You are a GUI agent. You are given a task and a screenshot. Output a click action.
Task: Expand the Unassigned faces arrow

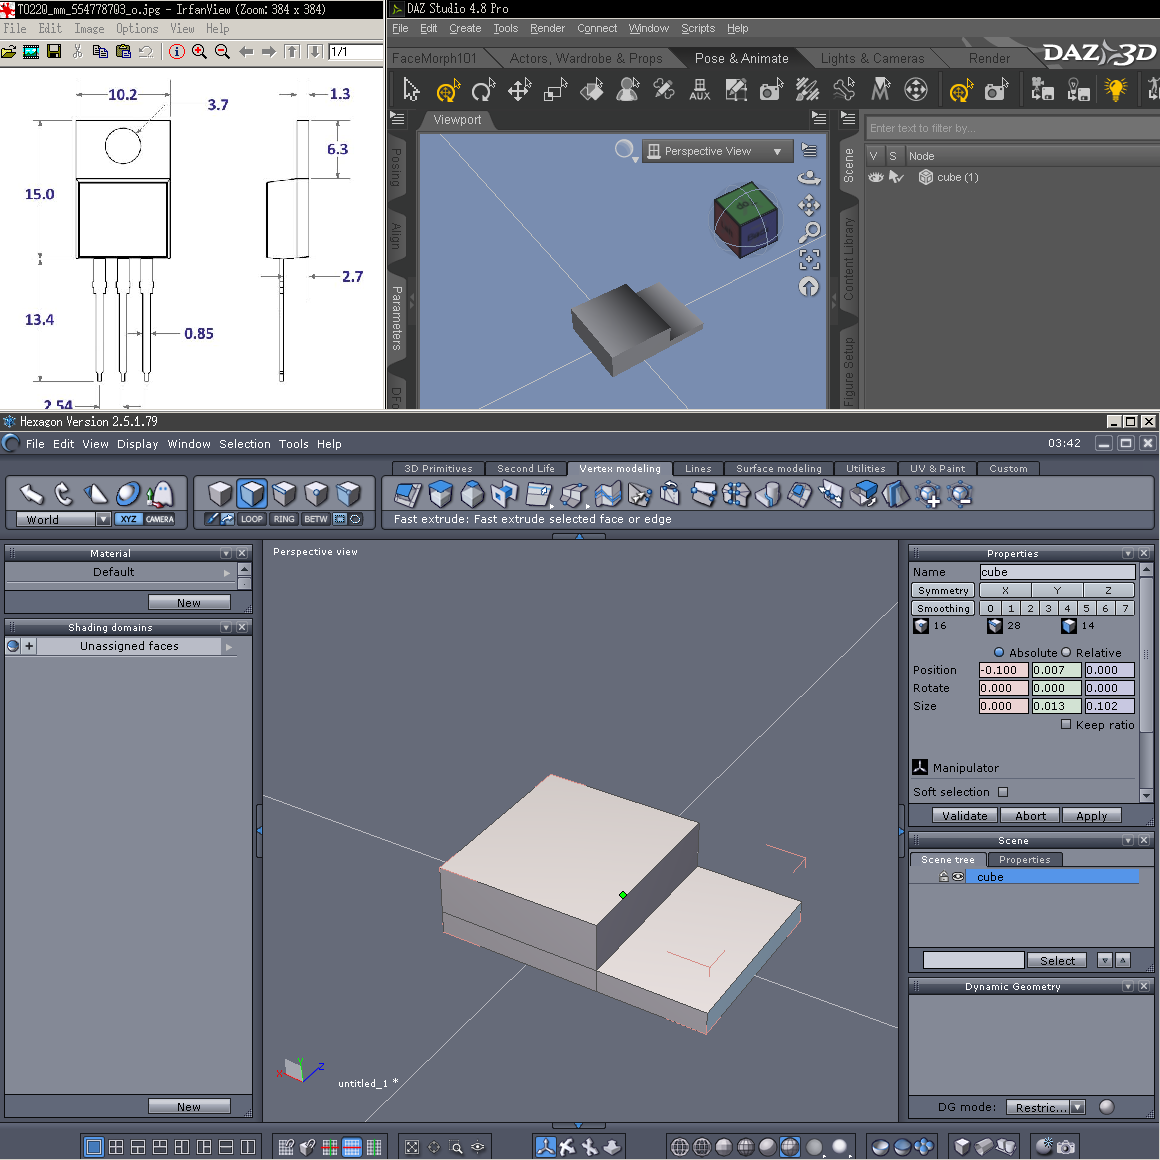(x=229, y=647)
